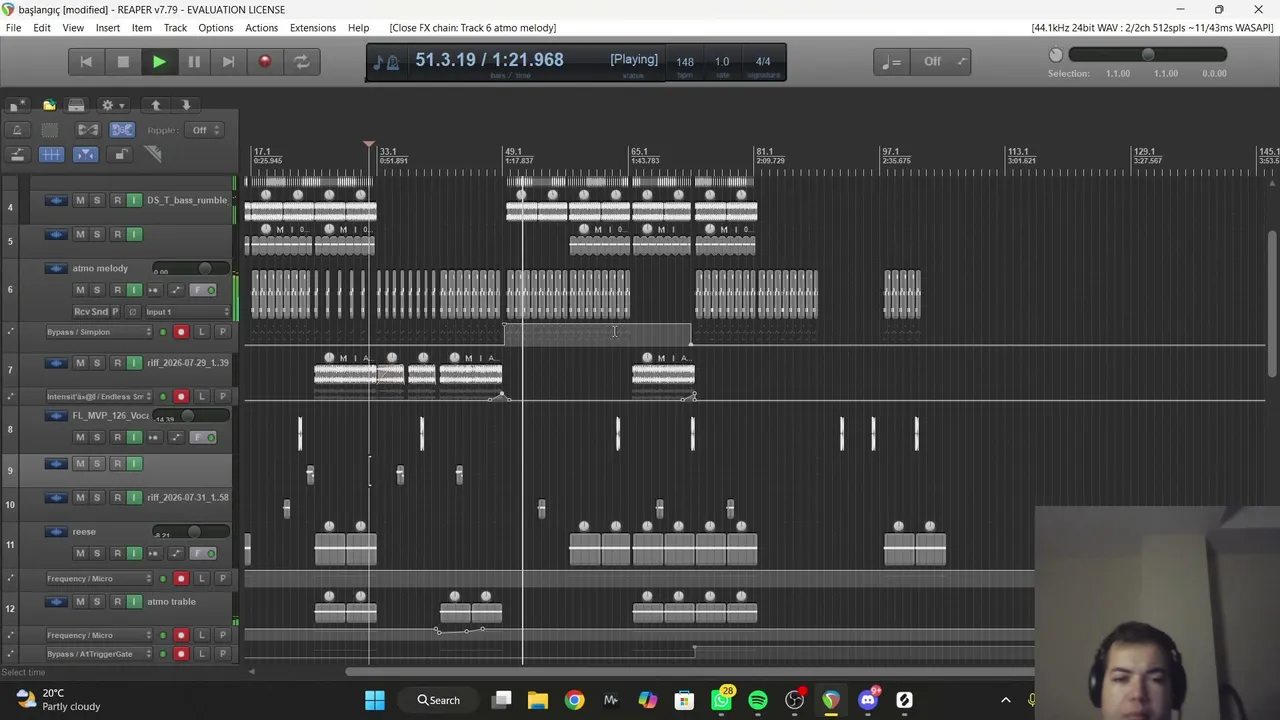Viewport: 1280px width, 720px height.
Task: Open the project settings gear dropdown
Action: (x=112, y=105)
